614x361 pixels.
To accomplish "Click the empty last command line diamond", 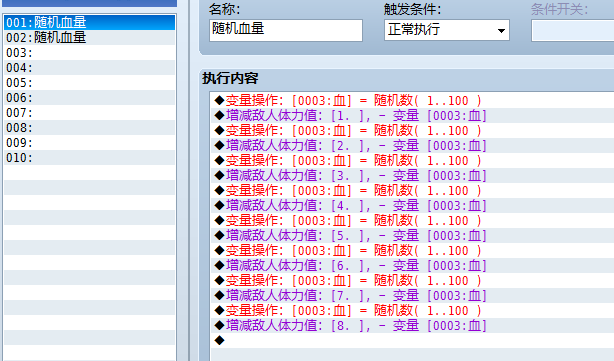I will point(219,340).
